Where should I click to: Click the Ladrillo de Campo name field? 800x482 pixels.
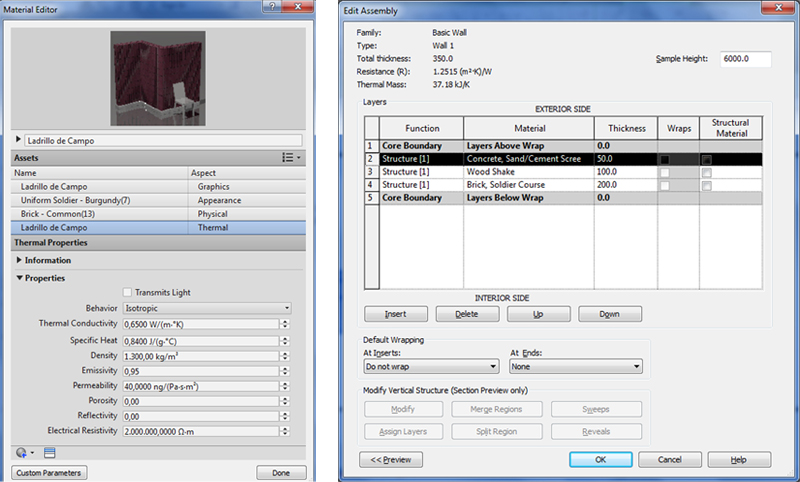tap(163, 140)
